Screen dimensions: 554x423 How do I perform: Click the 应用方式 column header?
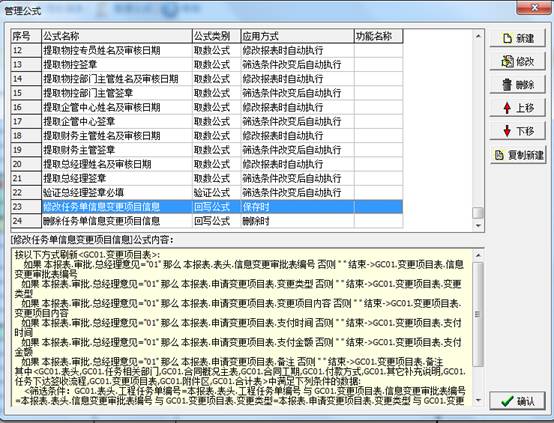[297, 36]
